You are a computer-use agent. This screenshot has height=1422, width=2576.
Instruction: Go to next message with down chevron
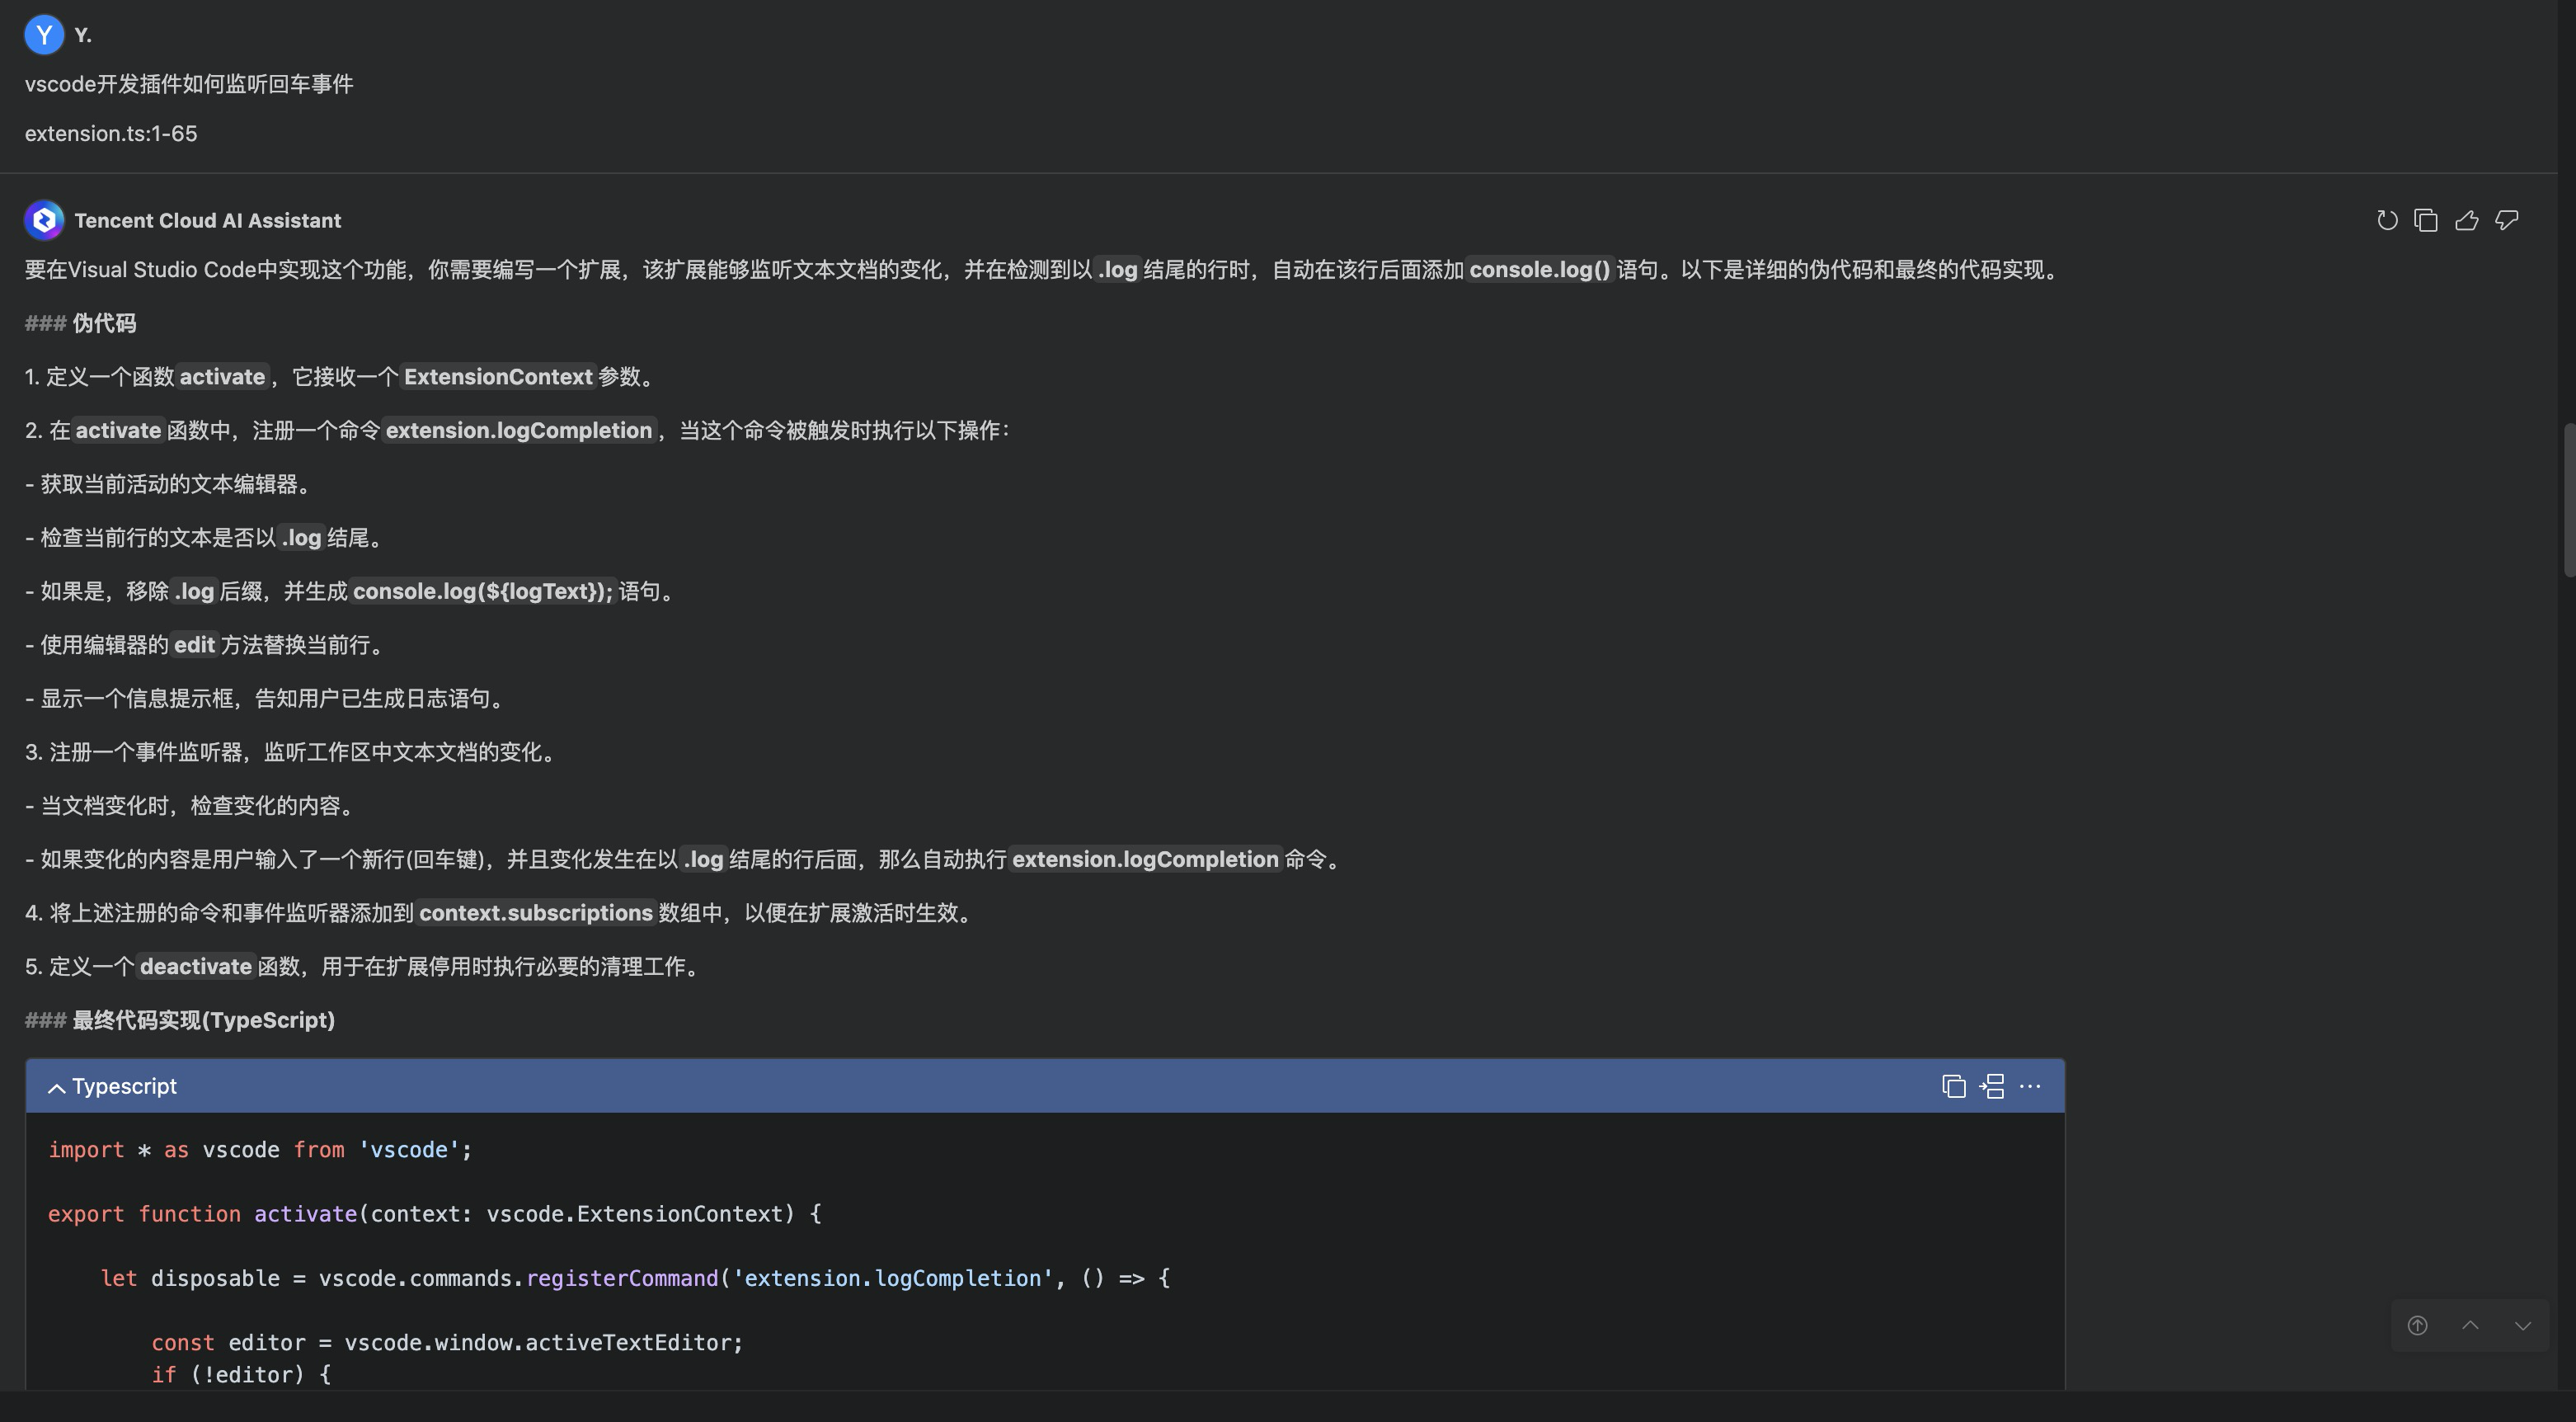pos(2523,1325)
